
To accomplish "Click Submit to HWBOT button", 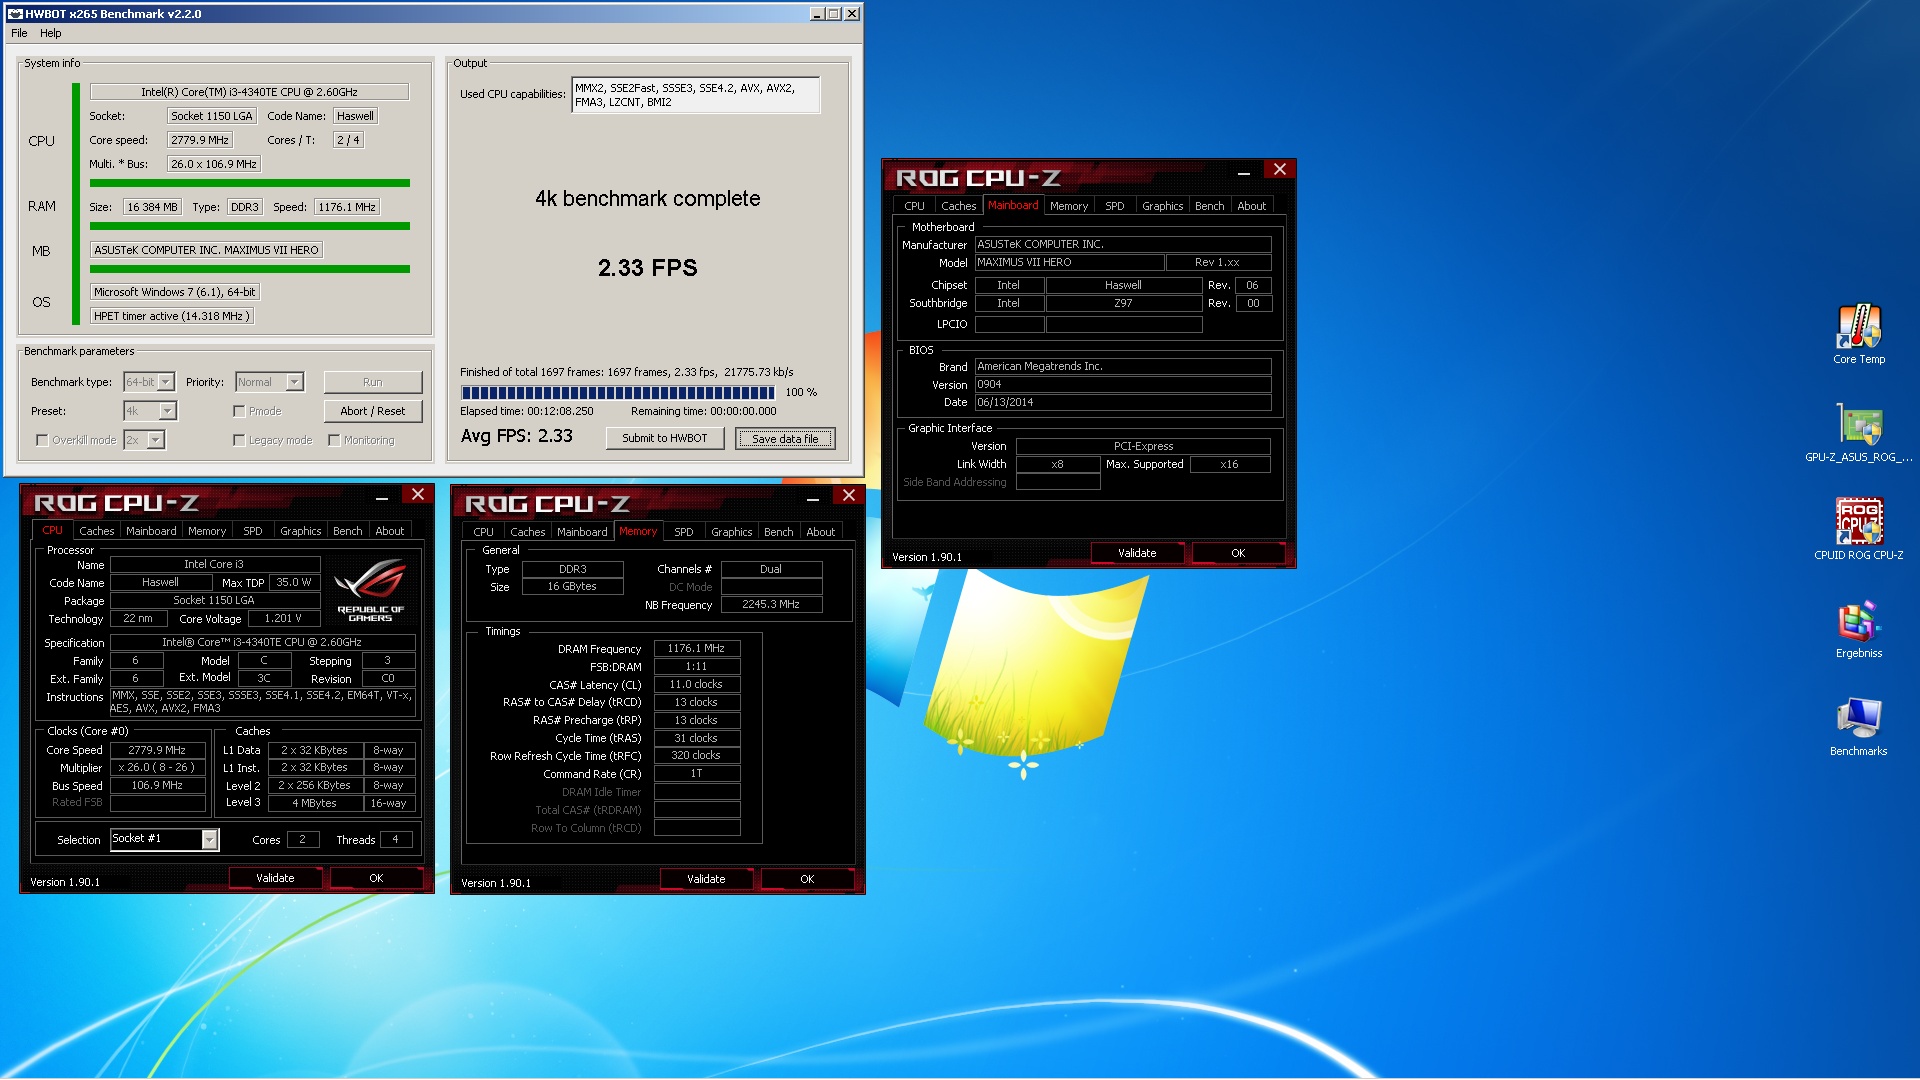I will pos(665,438).
